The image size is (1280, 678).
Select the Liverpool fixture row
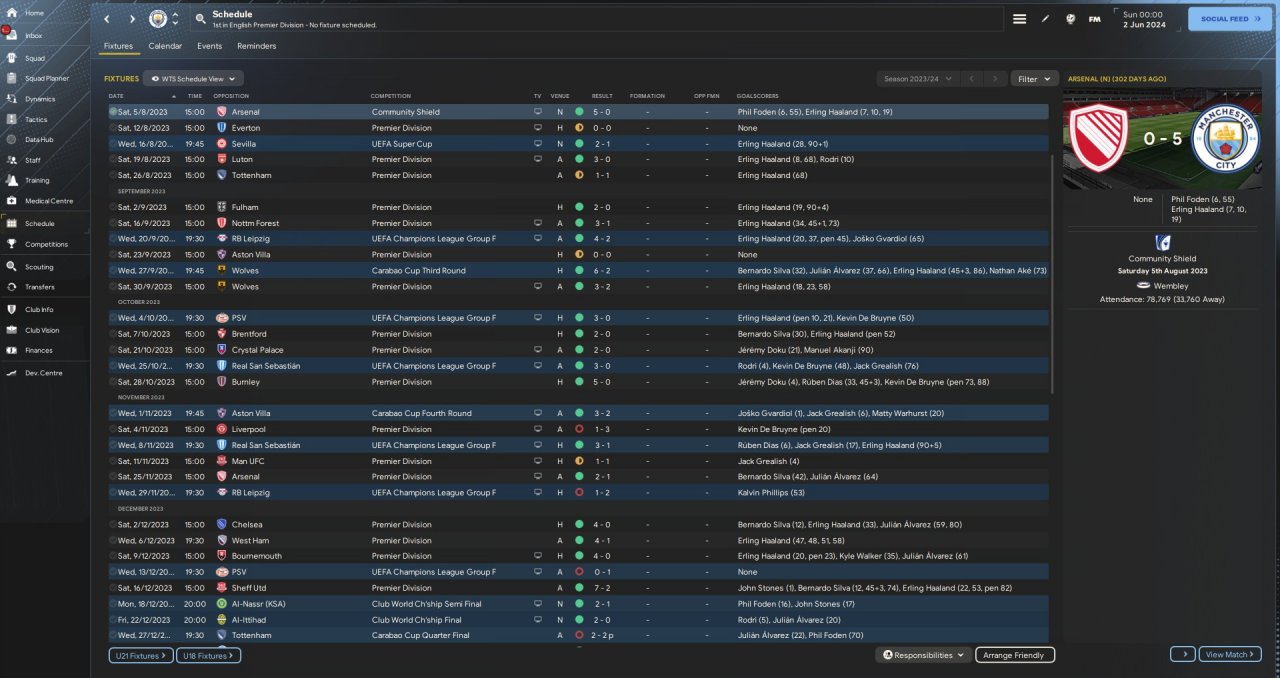tap(578, 429)
